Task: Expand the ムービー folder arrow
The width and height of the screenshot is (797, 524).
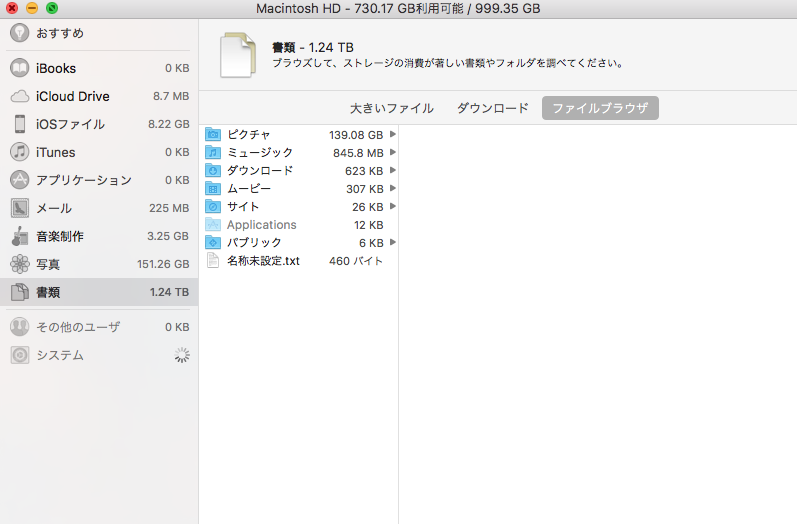Action: pos(392,189)
